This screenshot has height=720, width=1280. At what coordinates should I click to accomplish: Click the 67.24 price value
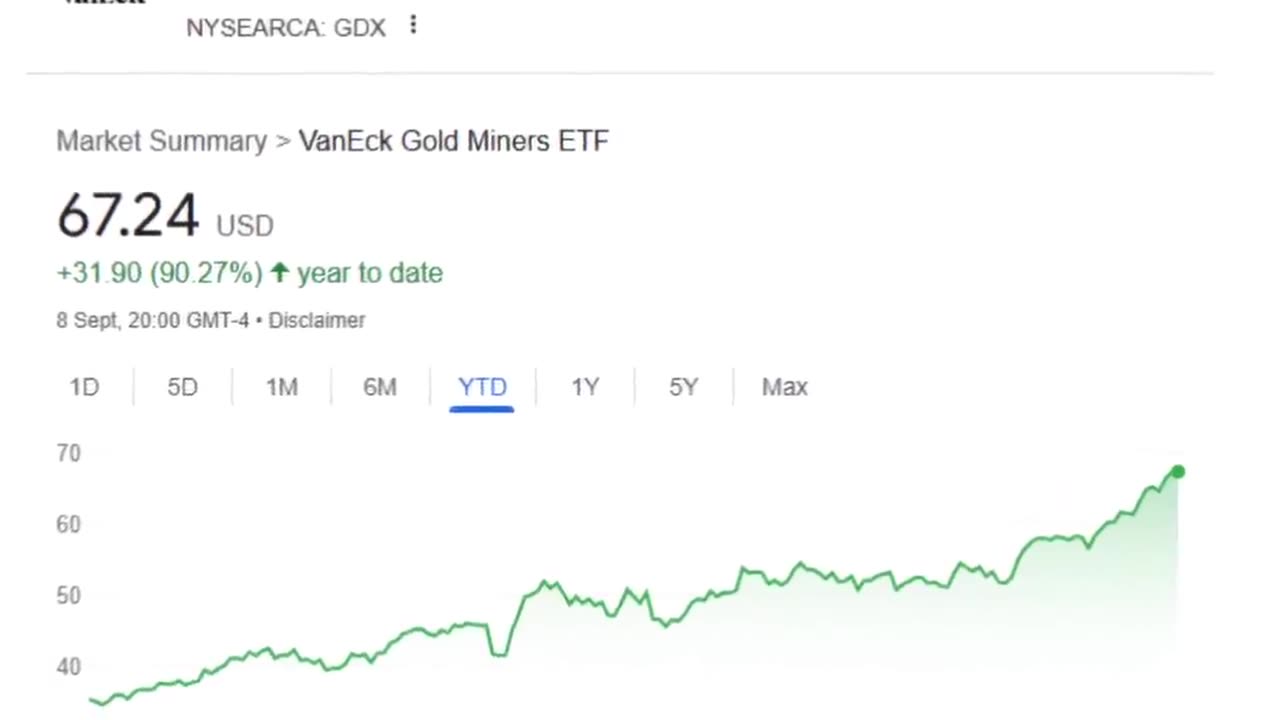pyautogui.click(x=128, y=216)
